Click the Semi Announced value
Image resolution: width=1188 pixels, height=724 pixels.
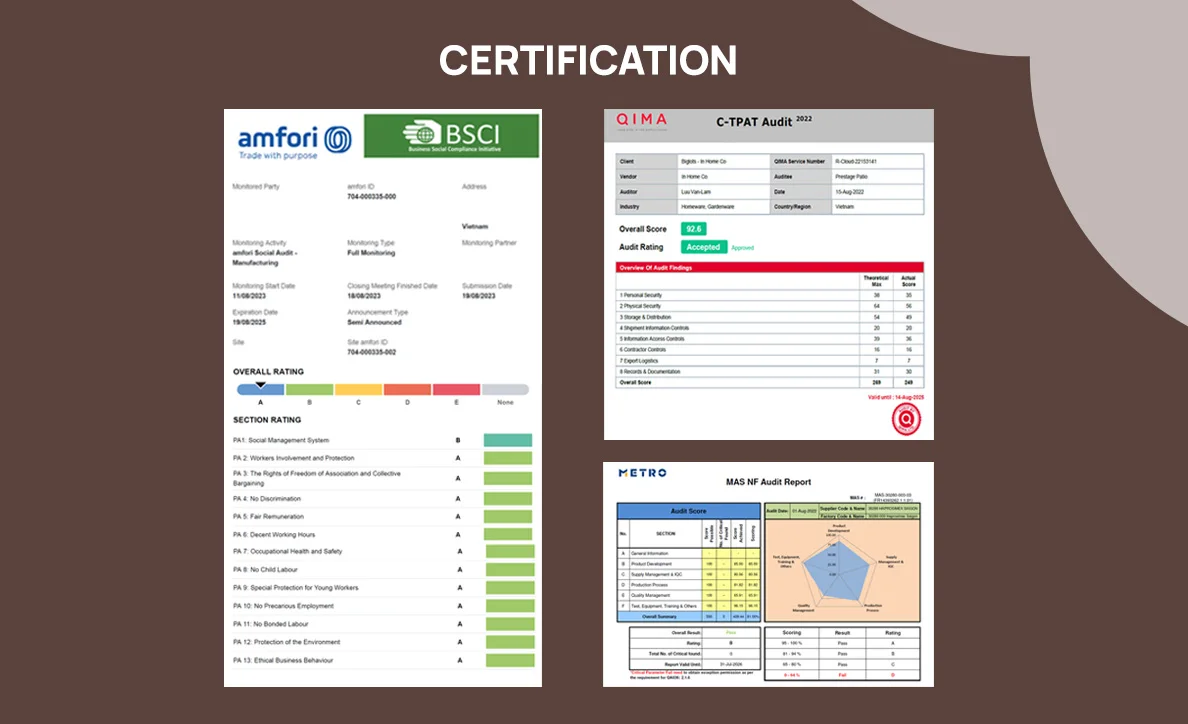pyautogui.click(x=374, y=322)
